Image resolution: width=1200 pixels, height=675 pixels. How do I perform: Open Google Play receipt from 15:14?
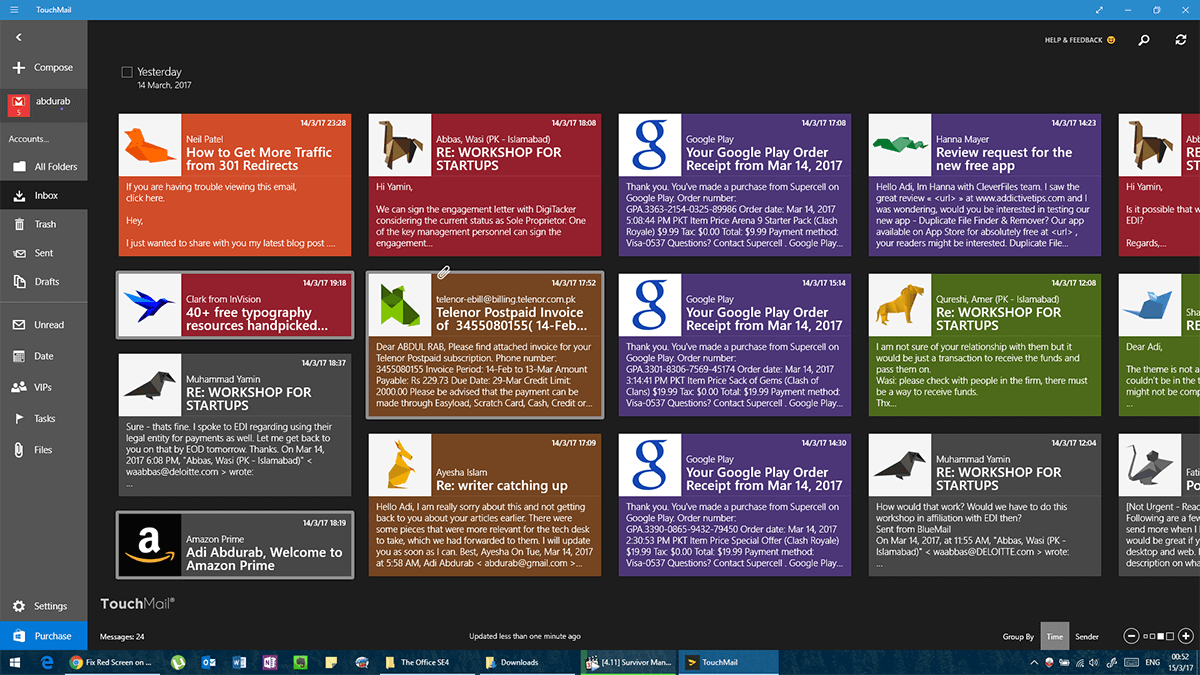pos(735,345)
